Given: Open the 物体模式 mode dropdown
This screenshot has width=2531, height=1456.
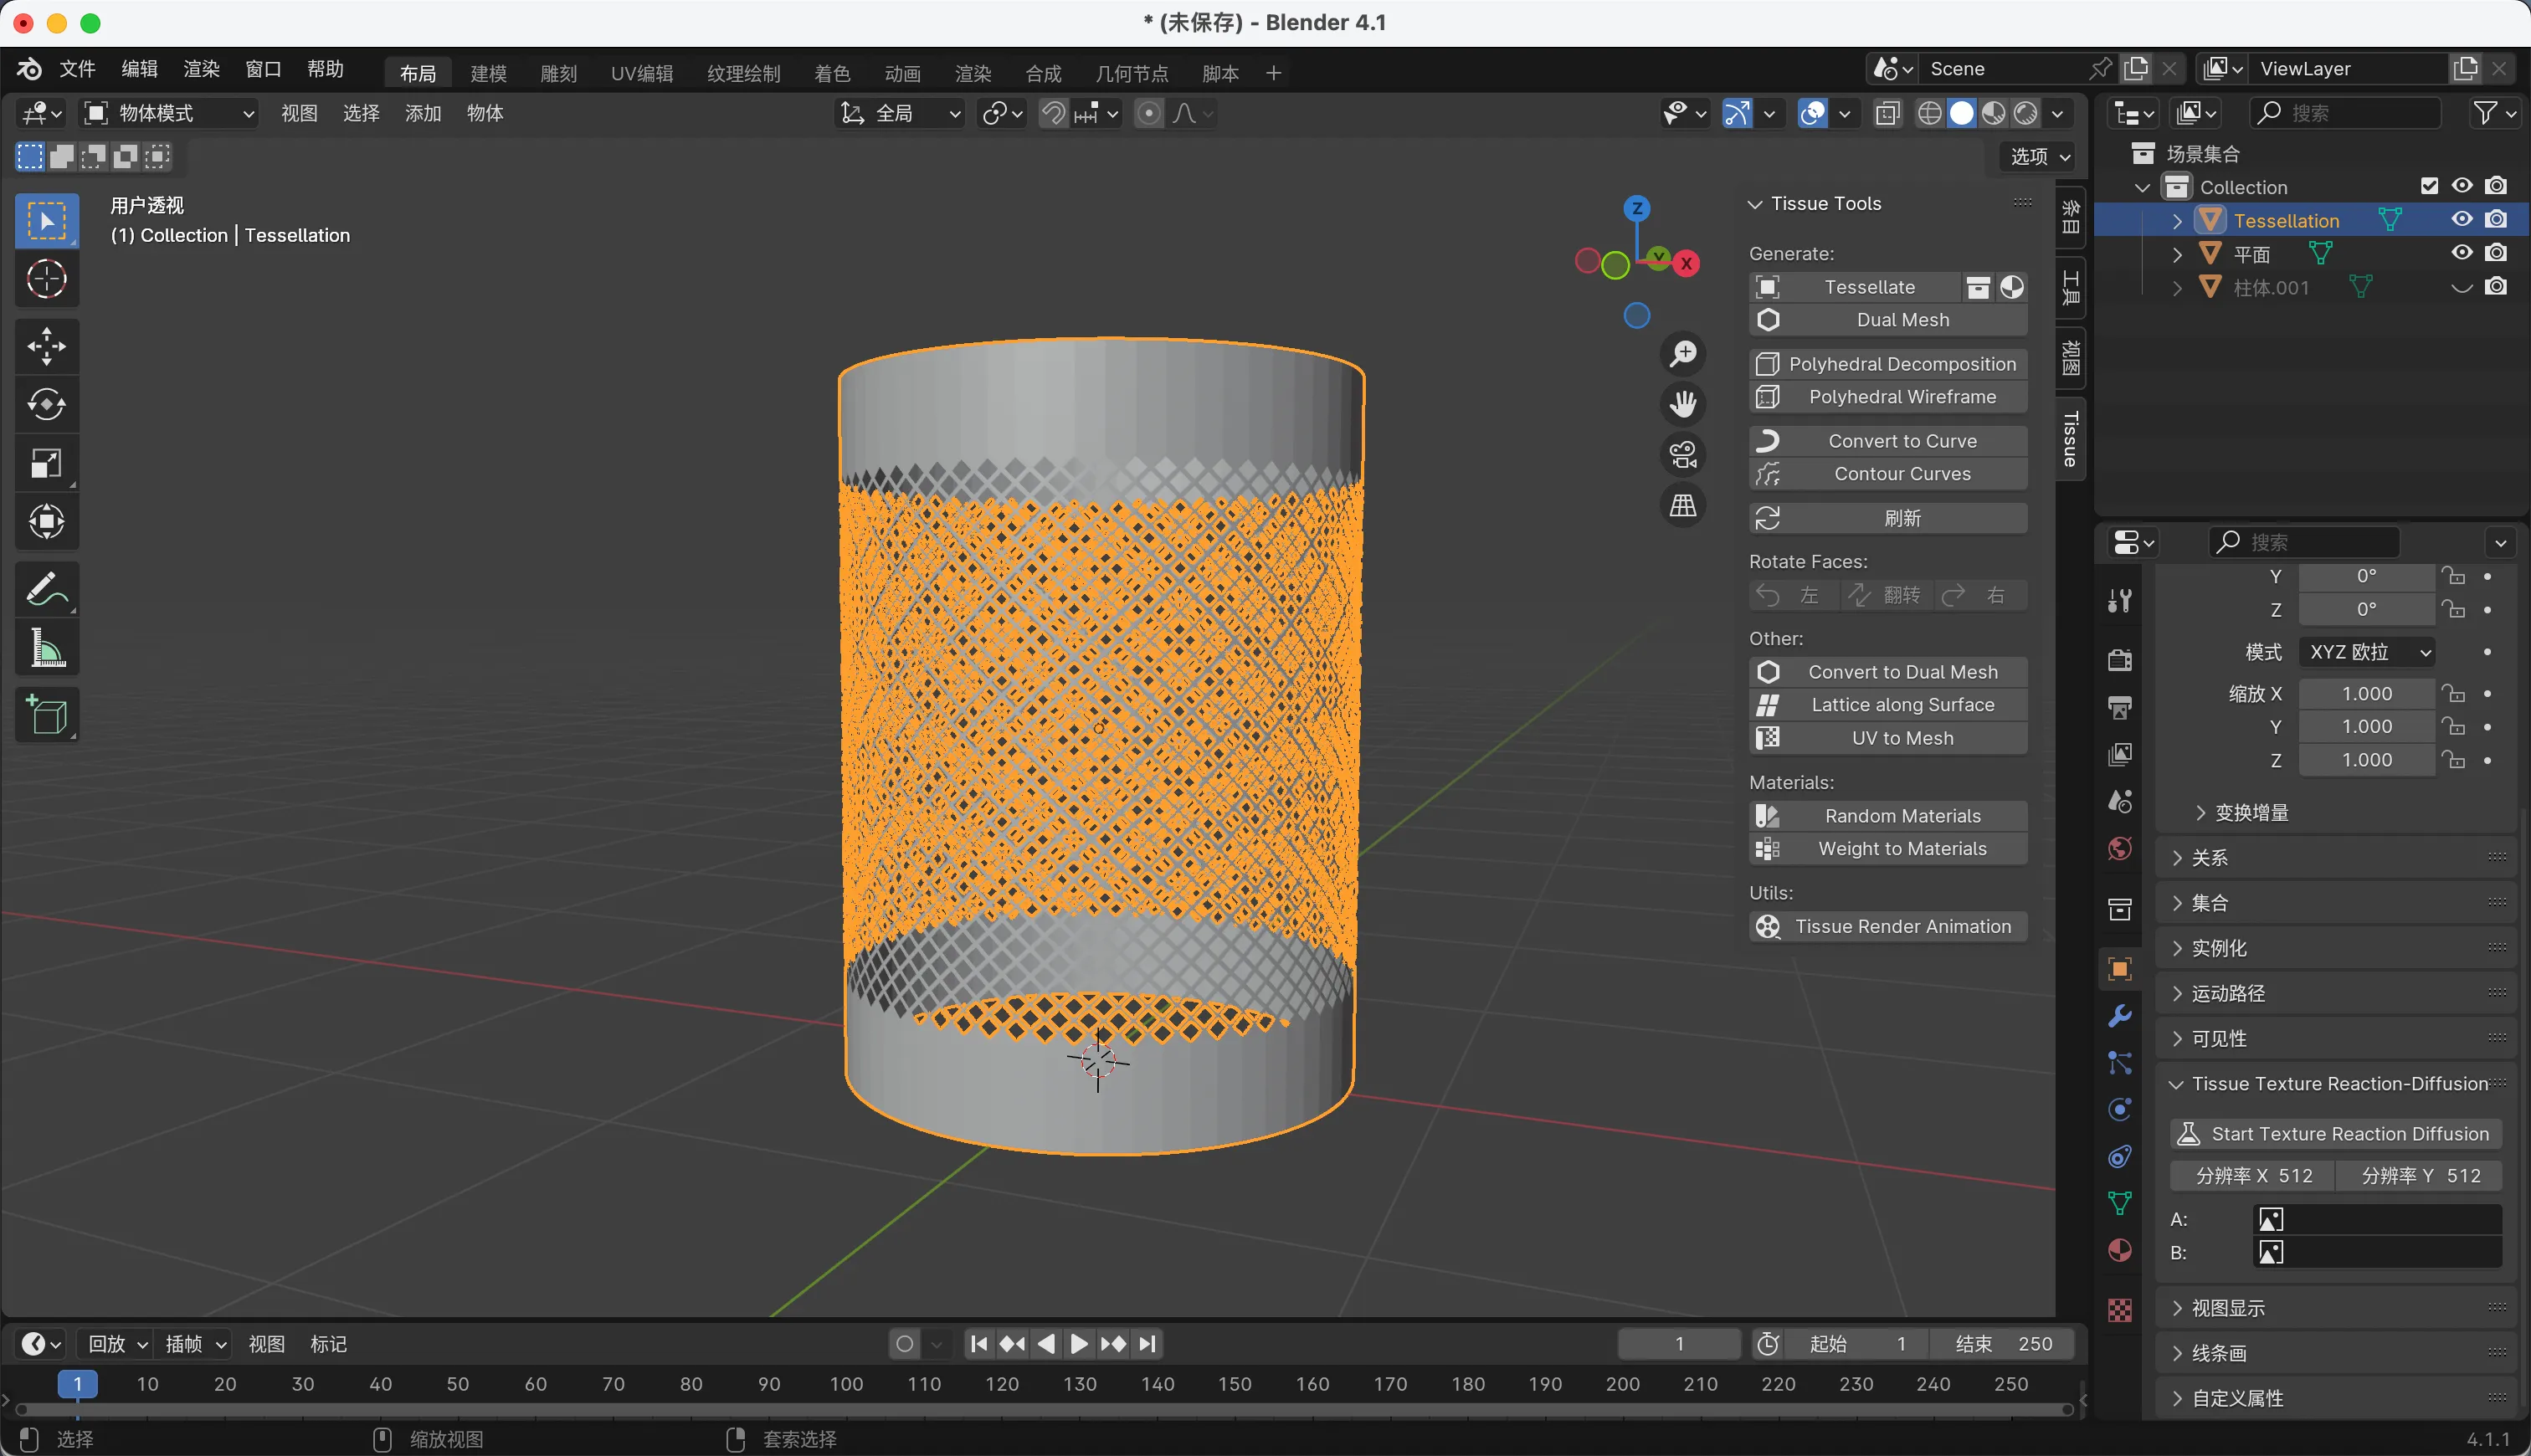Looking at the screenshot, I should pyautogui.click(x=168, y=113).
